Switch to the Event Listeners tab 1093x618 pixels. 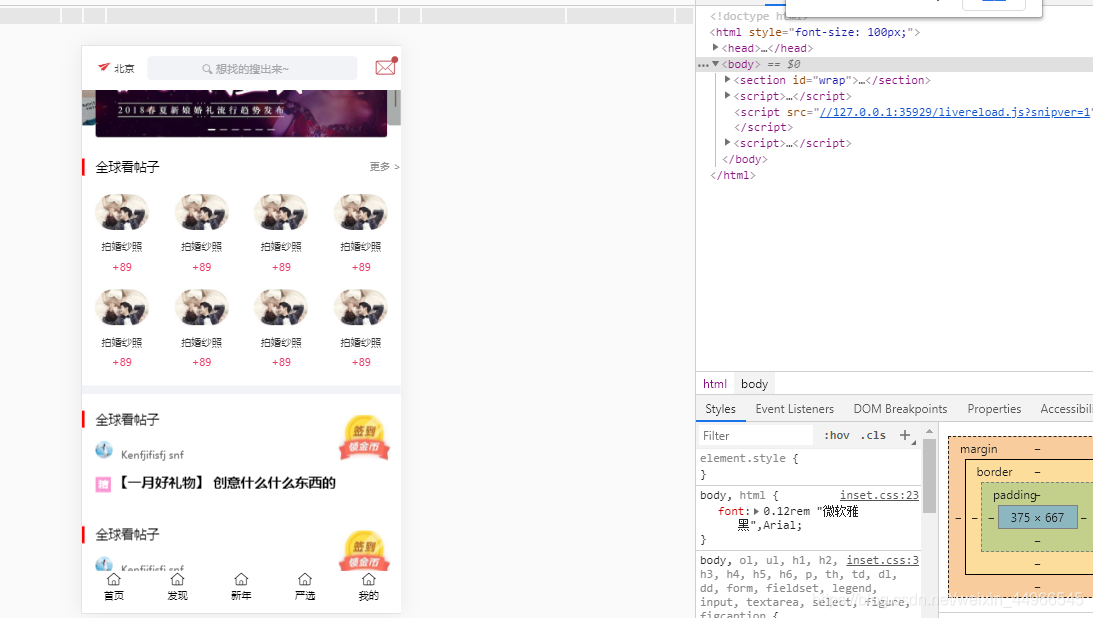(795, 409)
